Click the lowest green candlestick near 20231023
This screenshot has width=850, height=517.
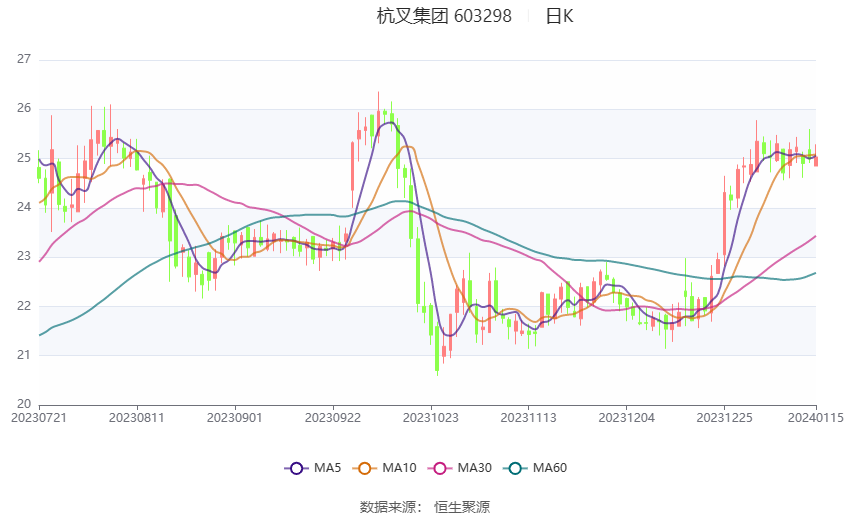tap(437, 348)
